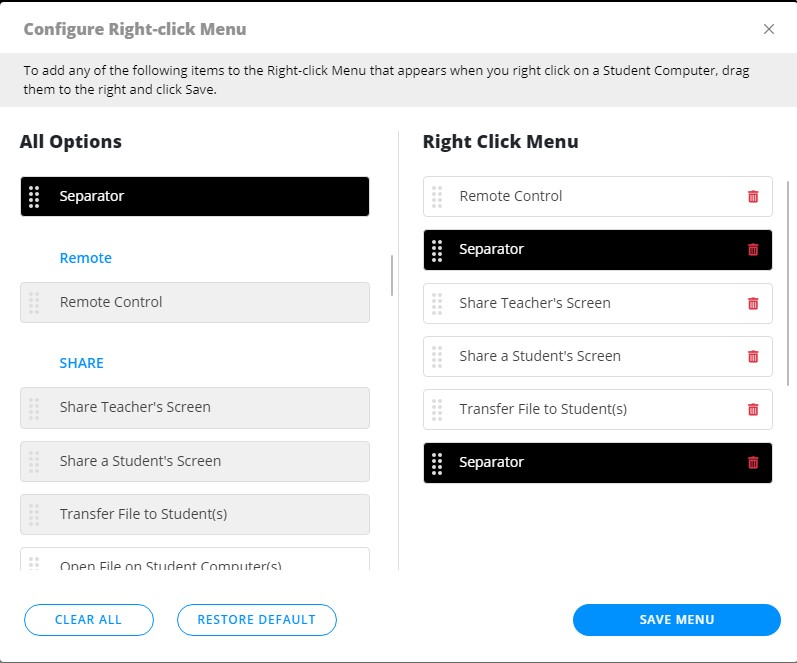This screenshot has height=663, width=797.
Task: Click drag handle of Remote Control menu entry
Action: [x=437, y=197]
